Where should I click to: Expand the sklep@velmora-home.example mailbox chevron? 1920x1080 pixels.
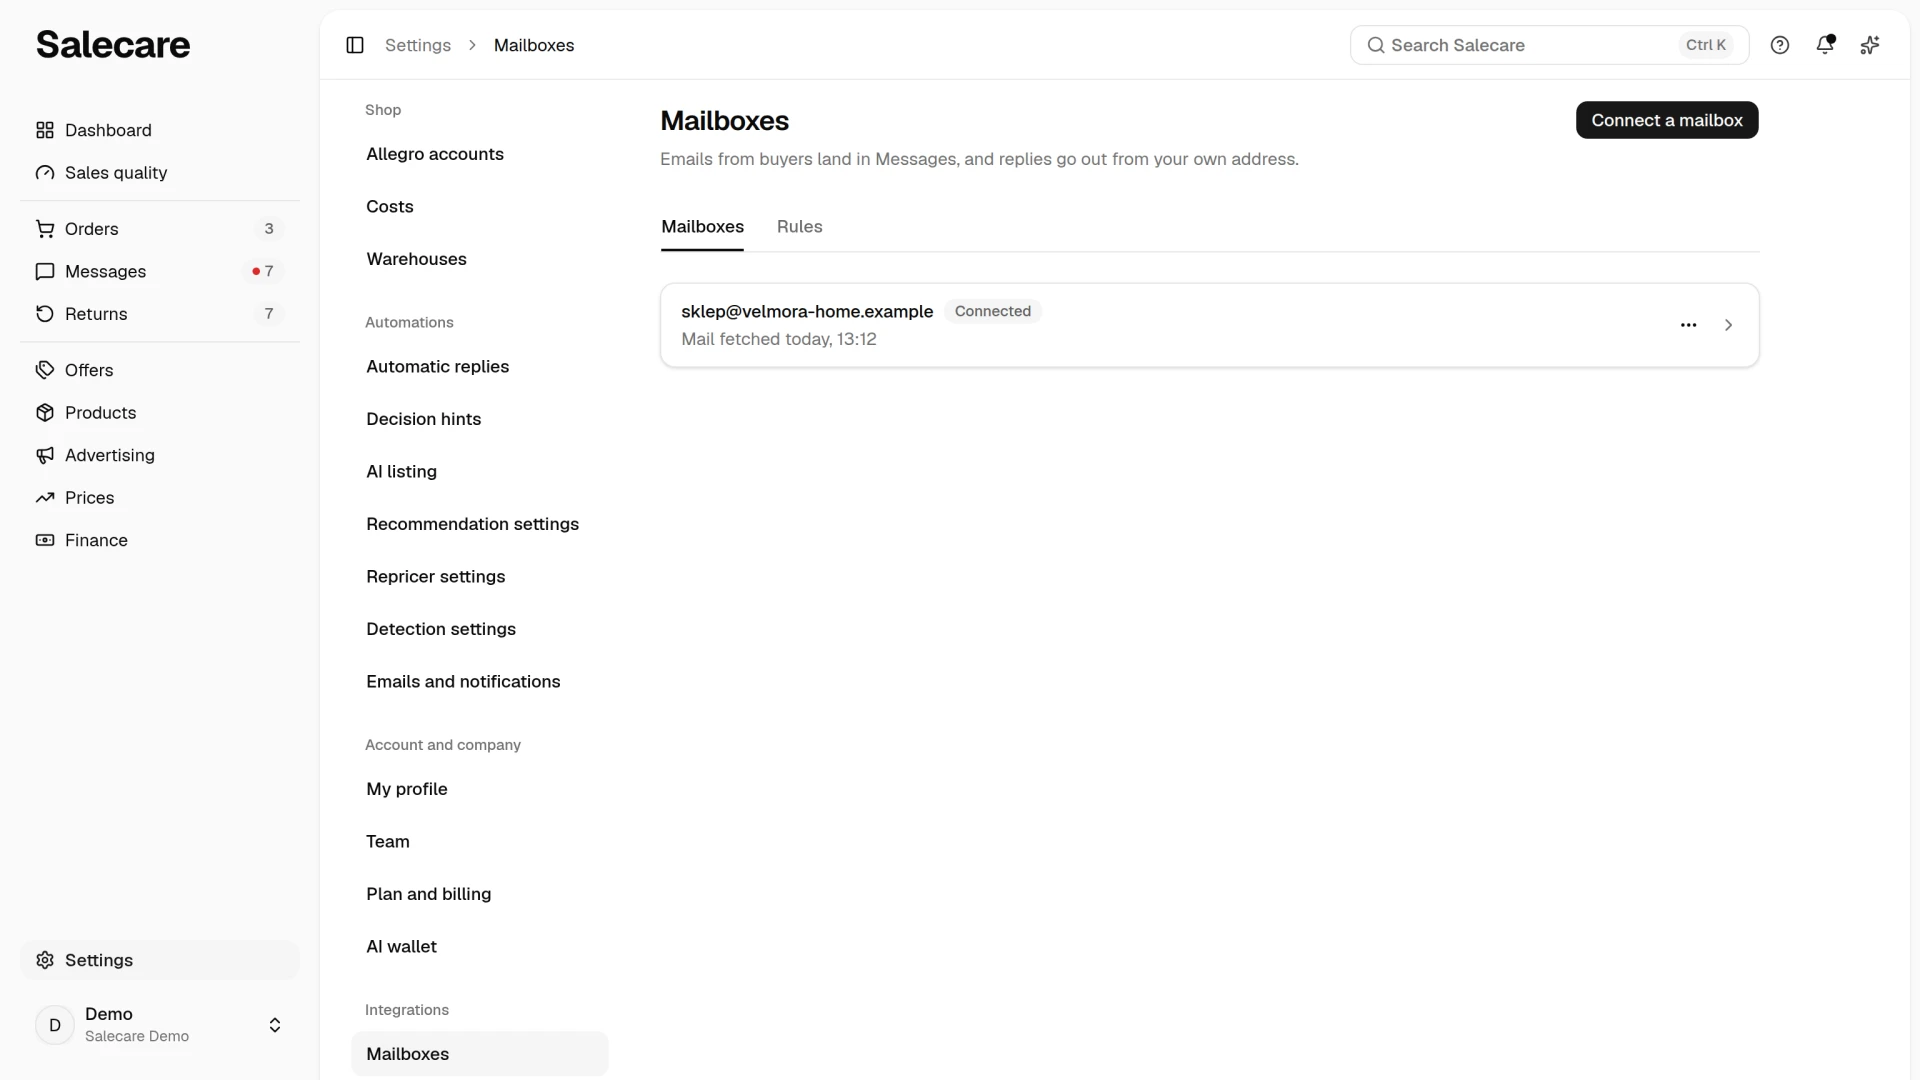(x=1728, y=325)
